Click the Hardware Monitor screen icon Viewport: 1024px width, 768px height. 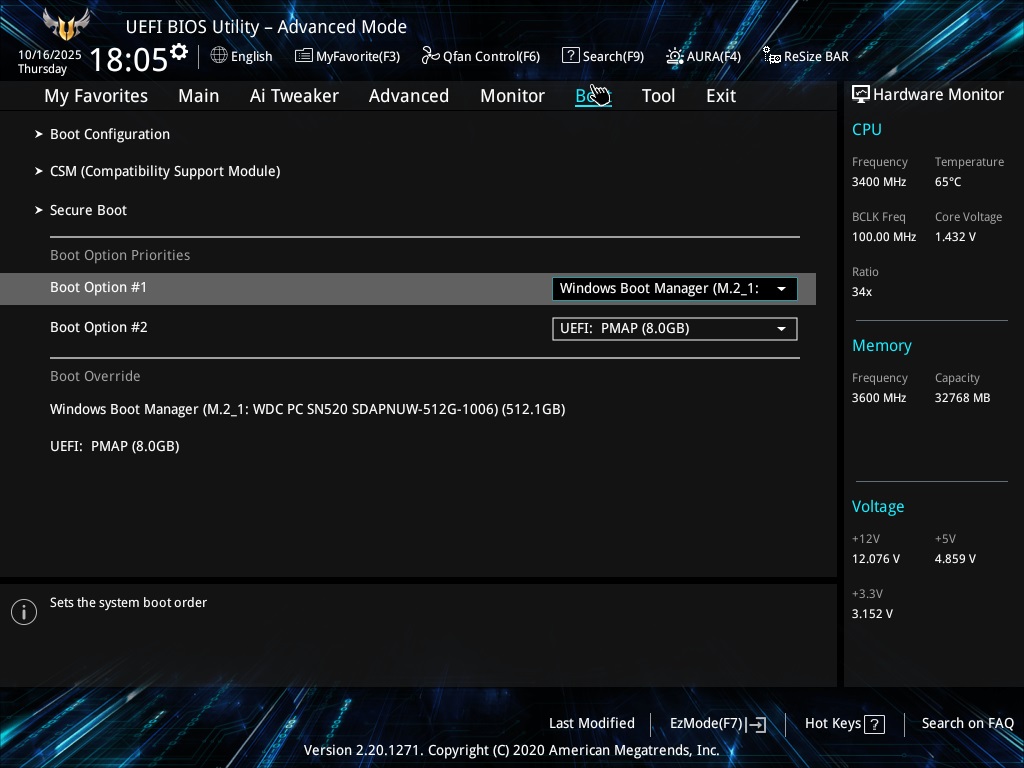pos(861,95)
